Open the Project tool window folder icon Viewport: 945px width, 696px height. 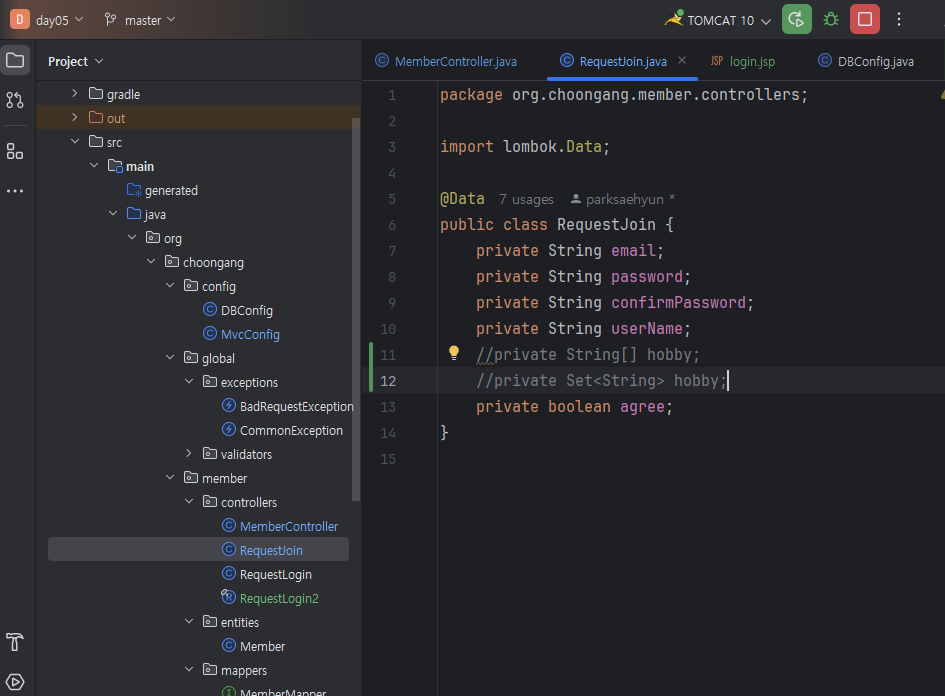click(x=15, y=61)
